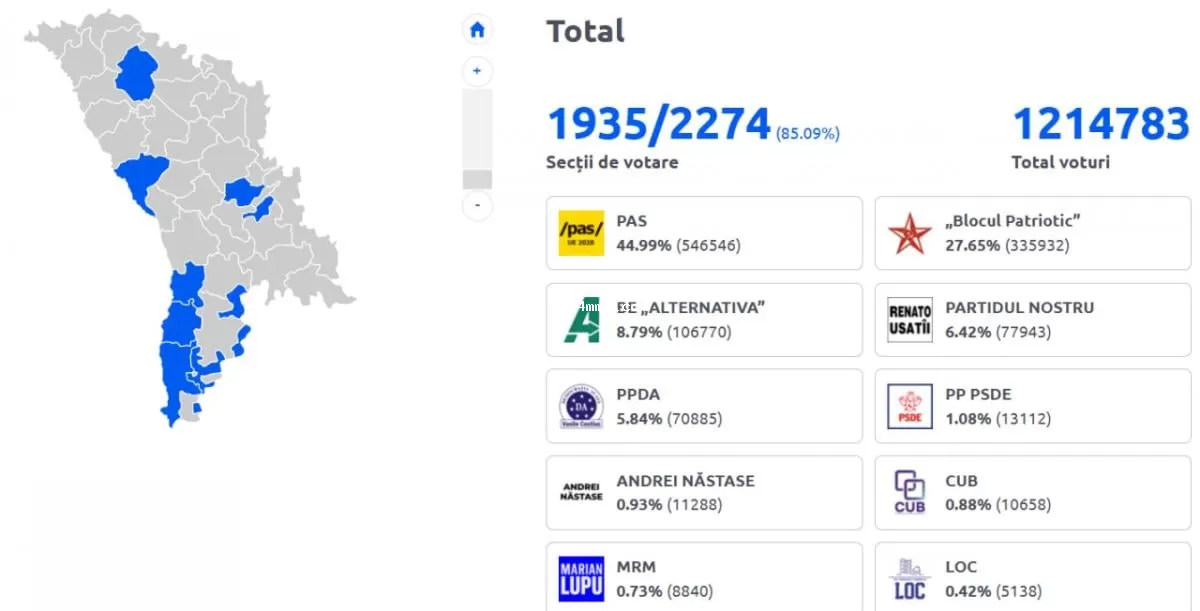Image resolution: width=1200 pixels, height=611 pixels.
Task: Zoom in with the plus button
Action: pos(477,71)
